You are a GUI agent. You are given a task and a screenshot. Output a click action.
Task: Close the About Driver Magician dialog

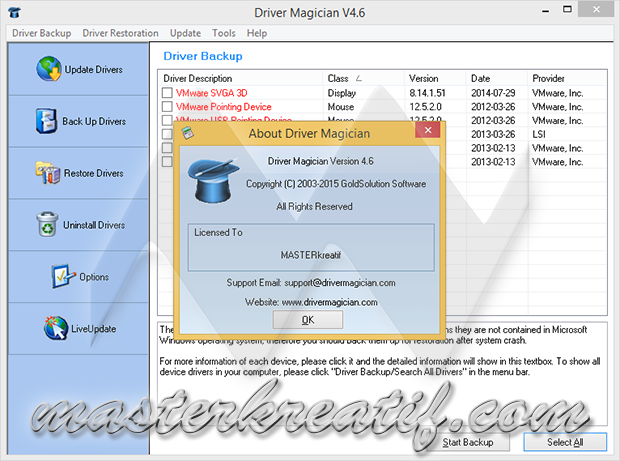pos(427,130)
